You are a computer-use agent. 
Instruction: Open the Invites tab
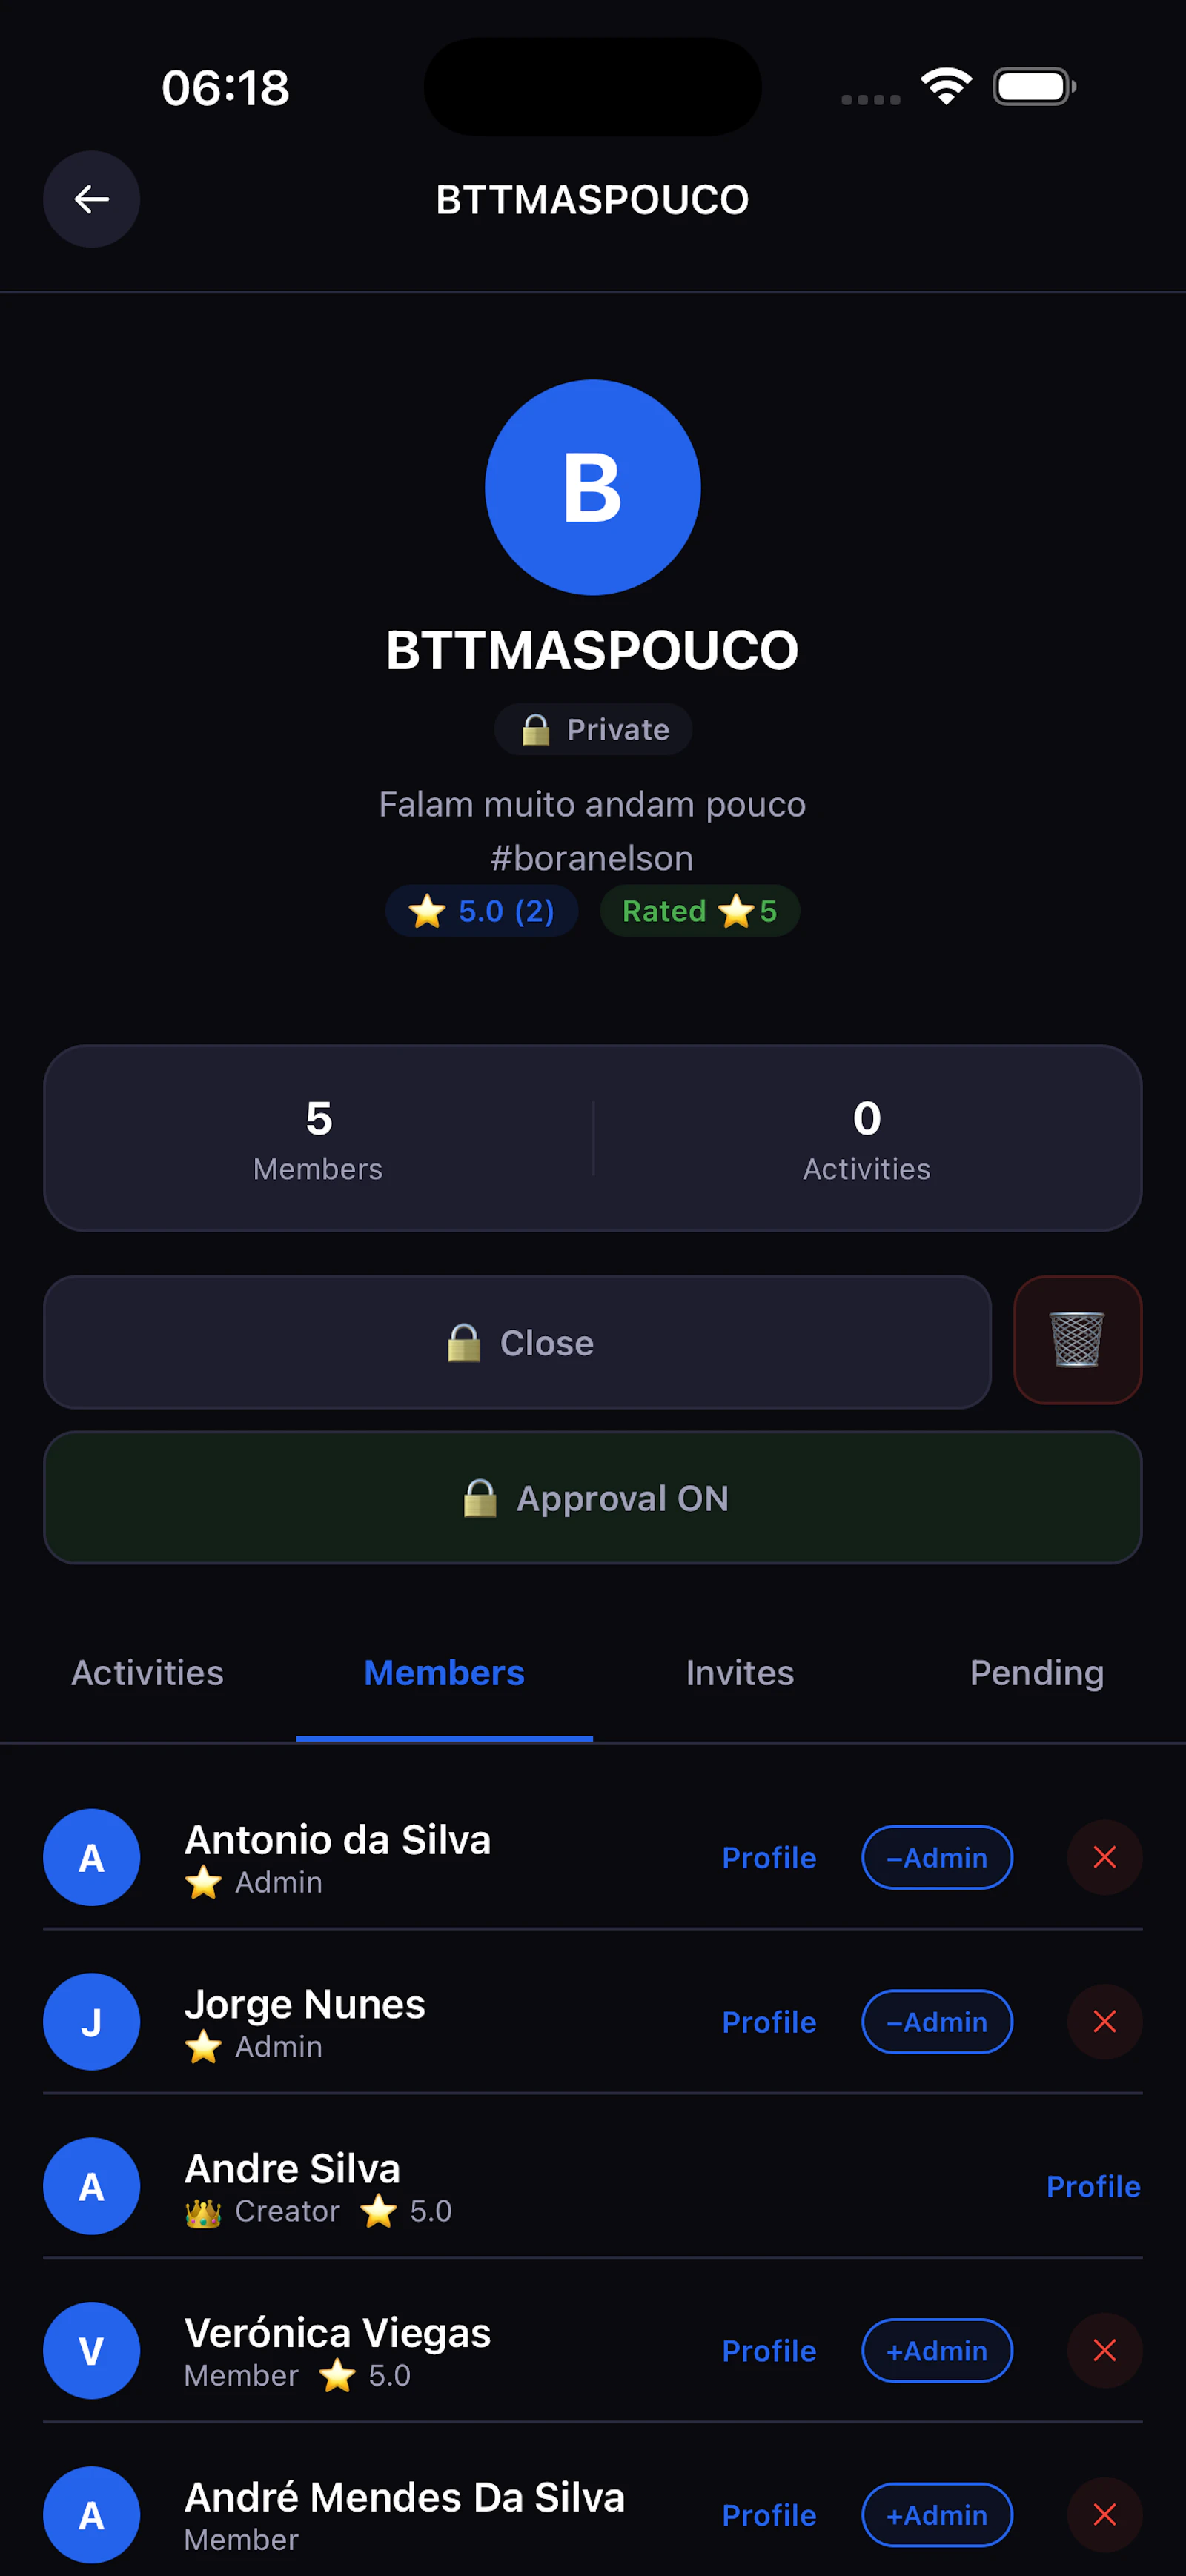pyautogui.click(x=740, y=1672)
